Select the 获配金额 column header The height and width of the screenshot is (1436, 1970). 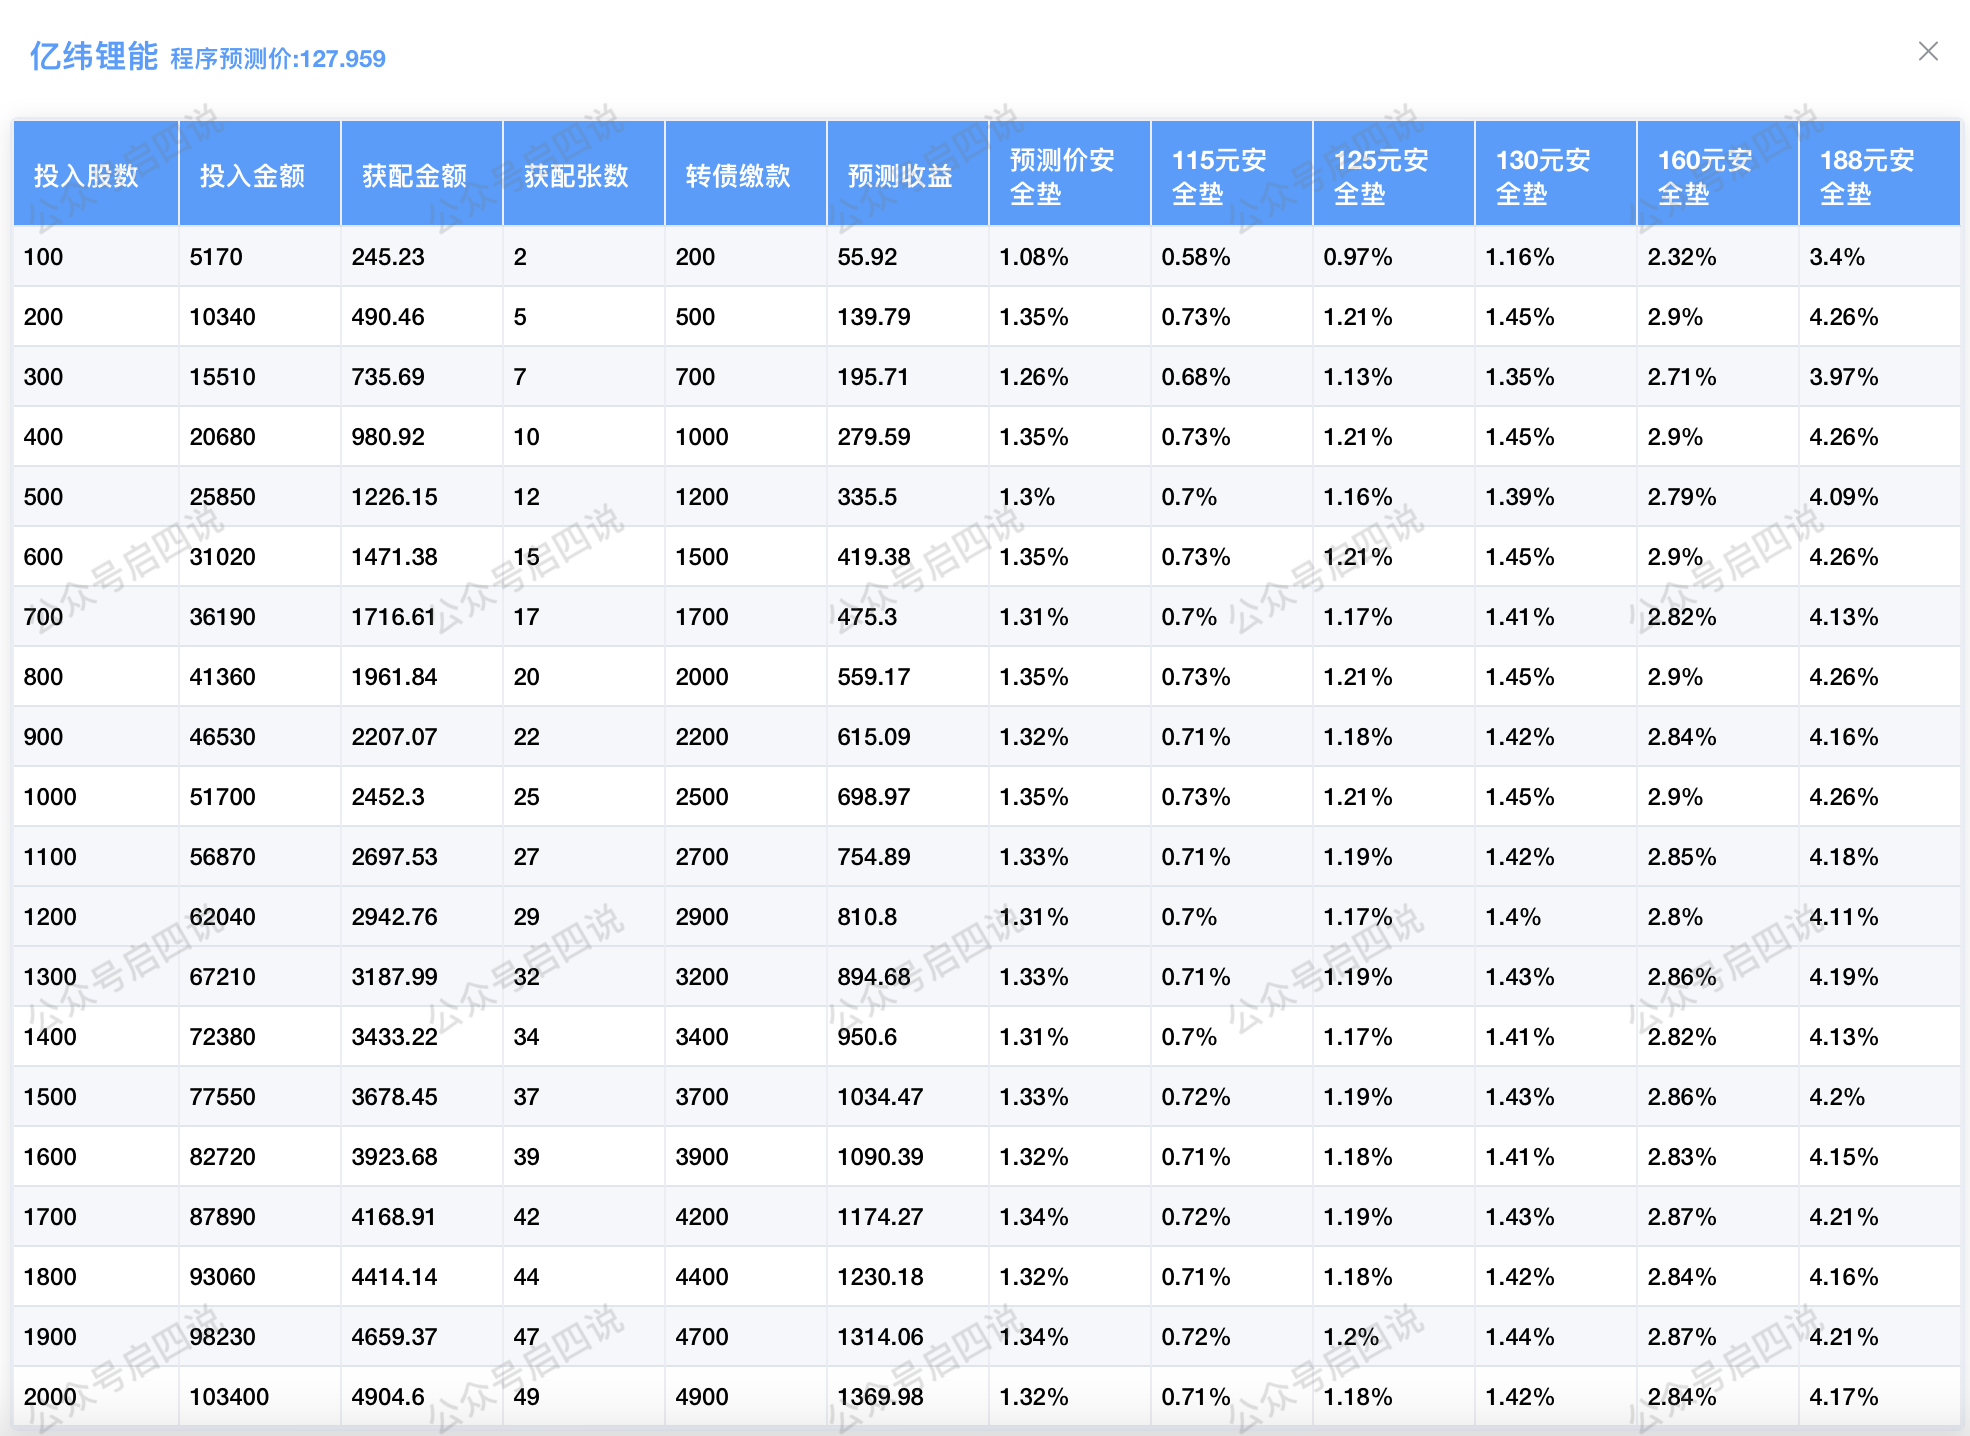(414, 176)
